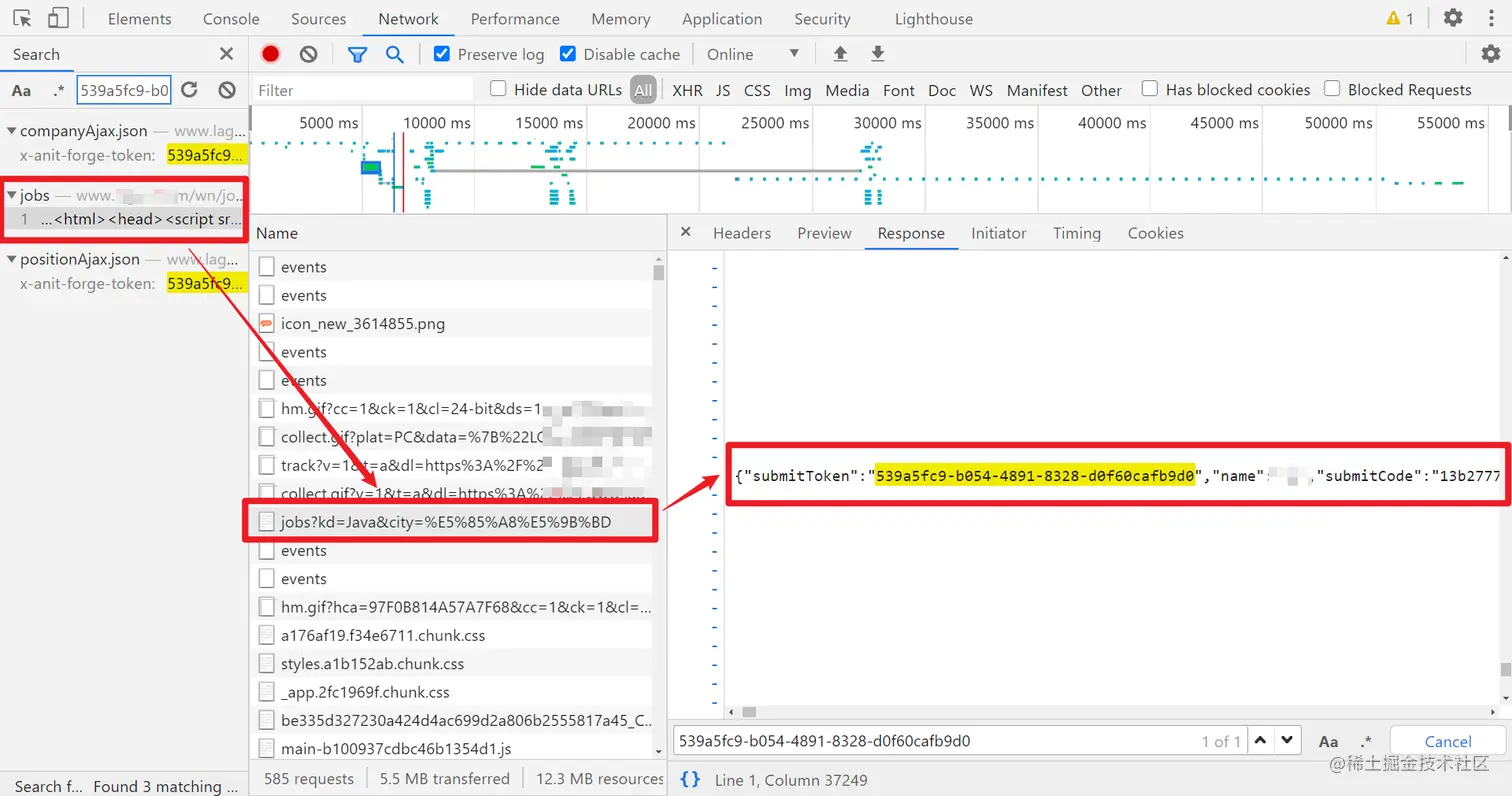1512x796 pixels.
Task: Check Blocked Requests filter
Action: pyautogui.click(x=1332, y=89)
